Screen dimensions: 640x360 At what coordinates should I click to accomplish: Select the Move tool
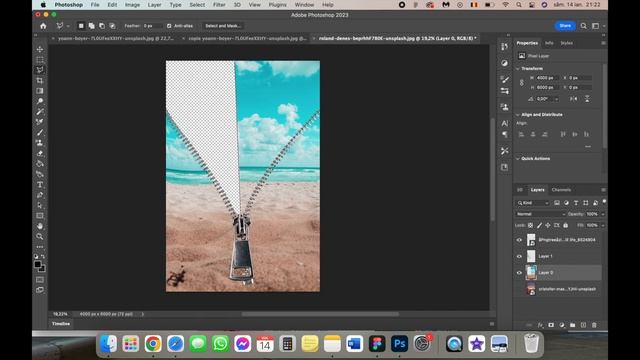(x=40, y=49)
